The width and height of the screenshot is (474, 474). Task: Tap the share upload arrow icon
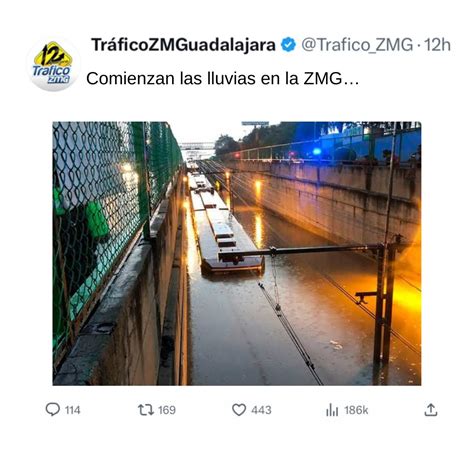(x=431, y=410)
